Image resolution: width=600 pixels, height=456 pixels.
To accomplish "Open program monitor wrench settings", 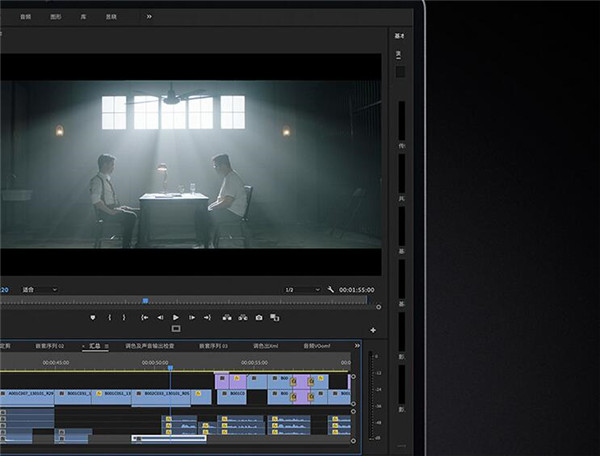I will pyautogui.click(x=331, y=290).
